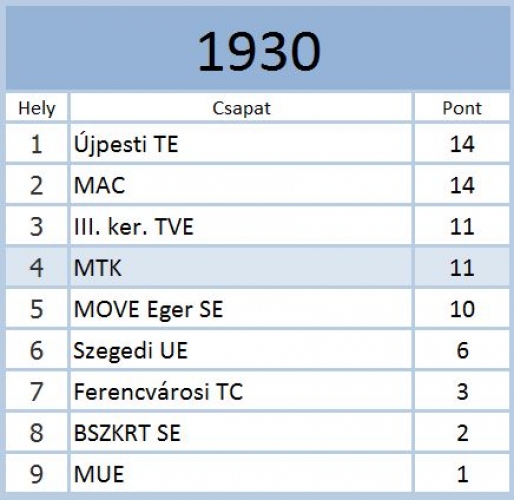The width and height of the screenshot is (514, 500).
Task: Click Szegedi UE's 6 points cell
Action: pos(462,350)
